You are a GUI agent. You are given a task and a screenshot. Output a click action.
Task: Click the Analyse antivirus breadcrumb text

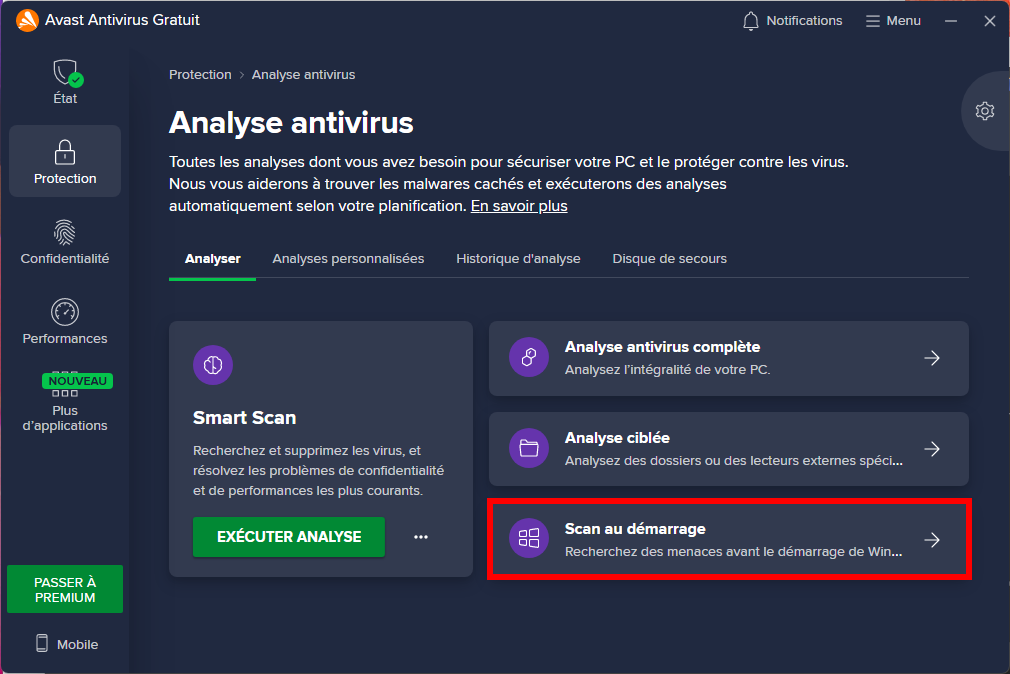[303, 75]
